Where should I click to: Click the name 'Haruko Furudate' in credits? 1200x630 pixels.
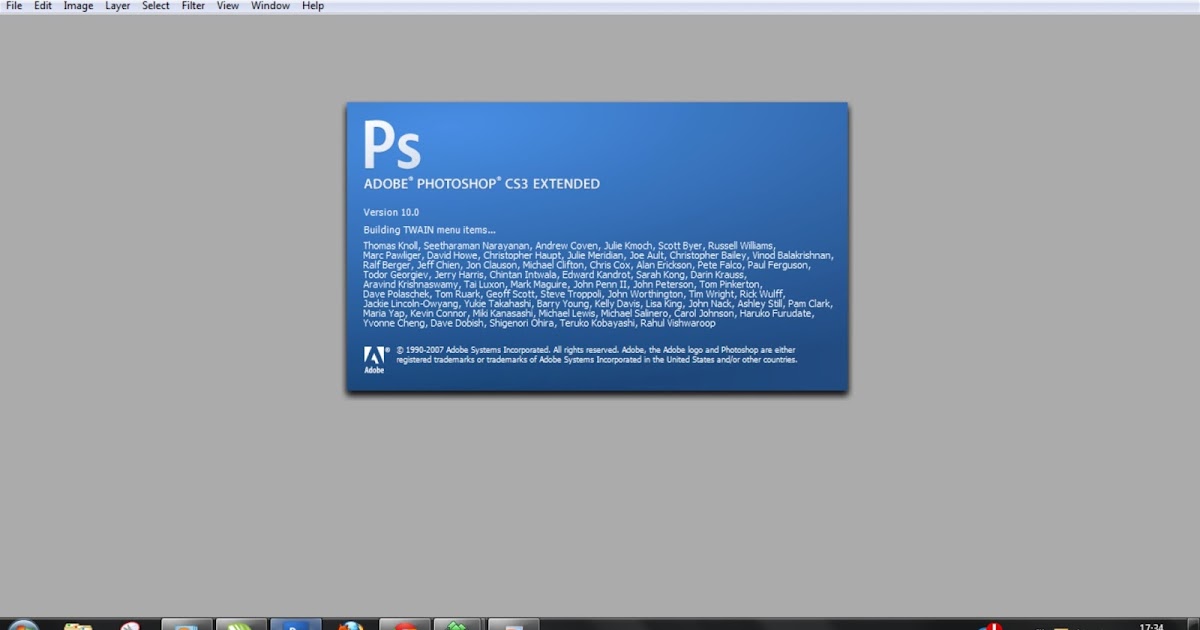[x=777, y=314]
